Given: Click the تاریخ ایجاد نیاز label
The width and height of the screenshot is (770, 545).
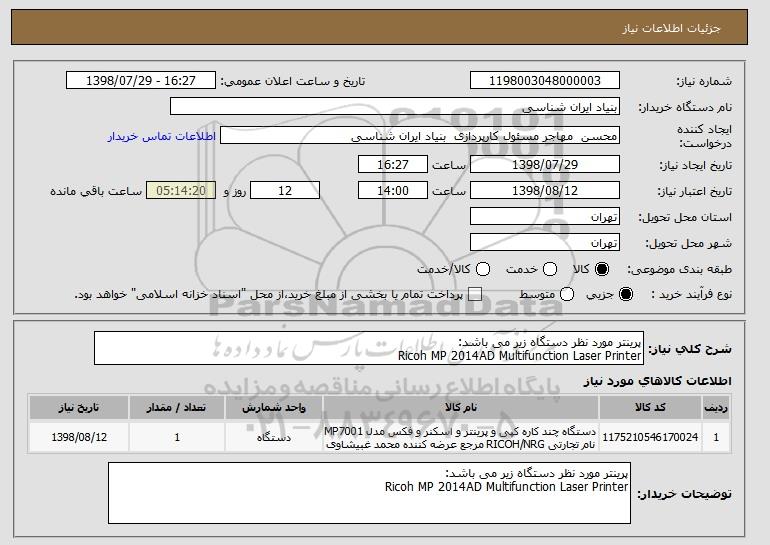Looking at the screenshot, I should 695,165.
